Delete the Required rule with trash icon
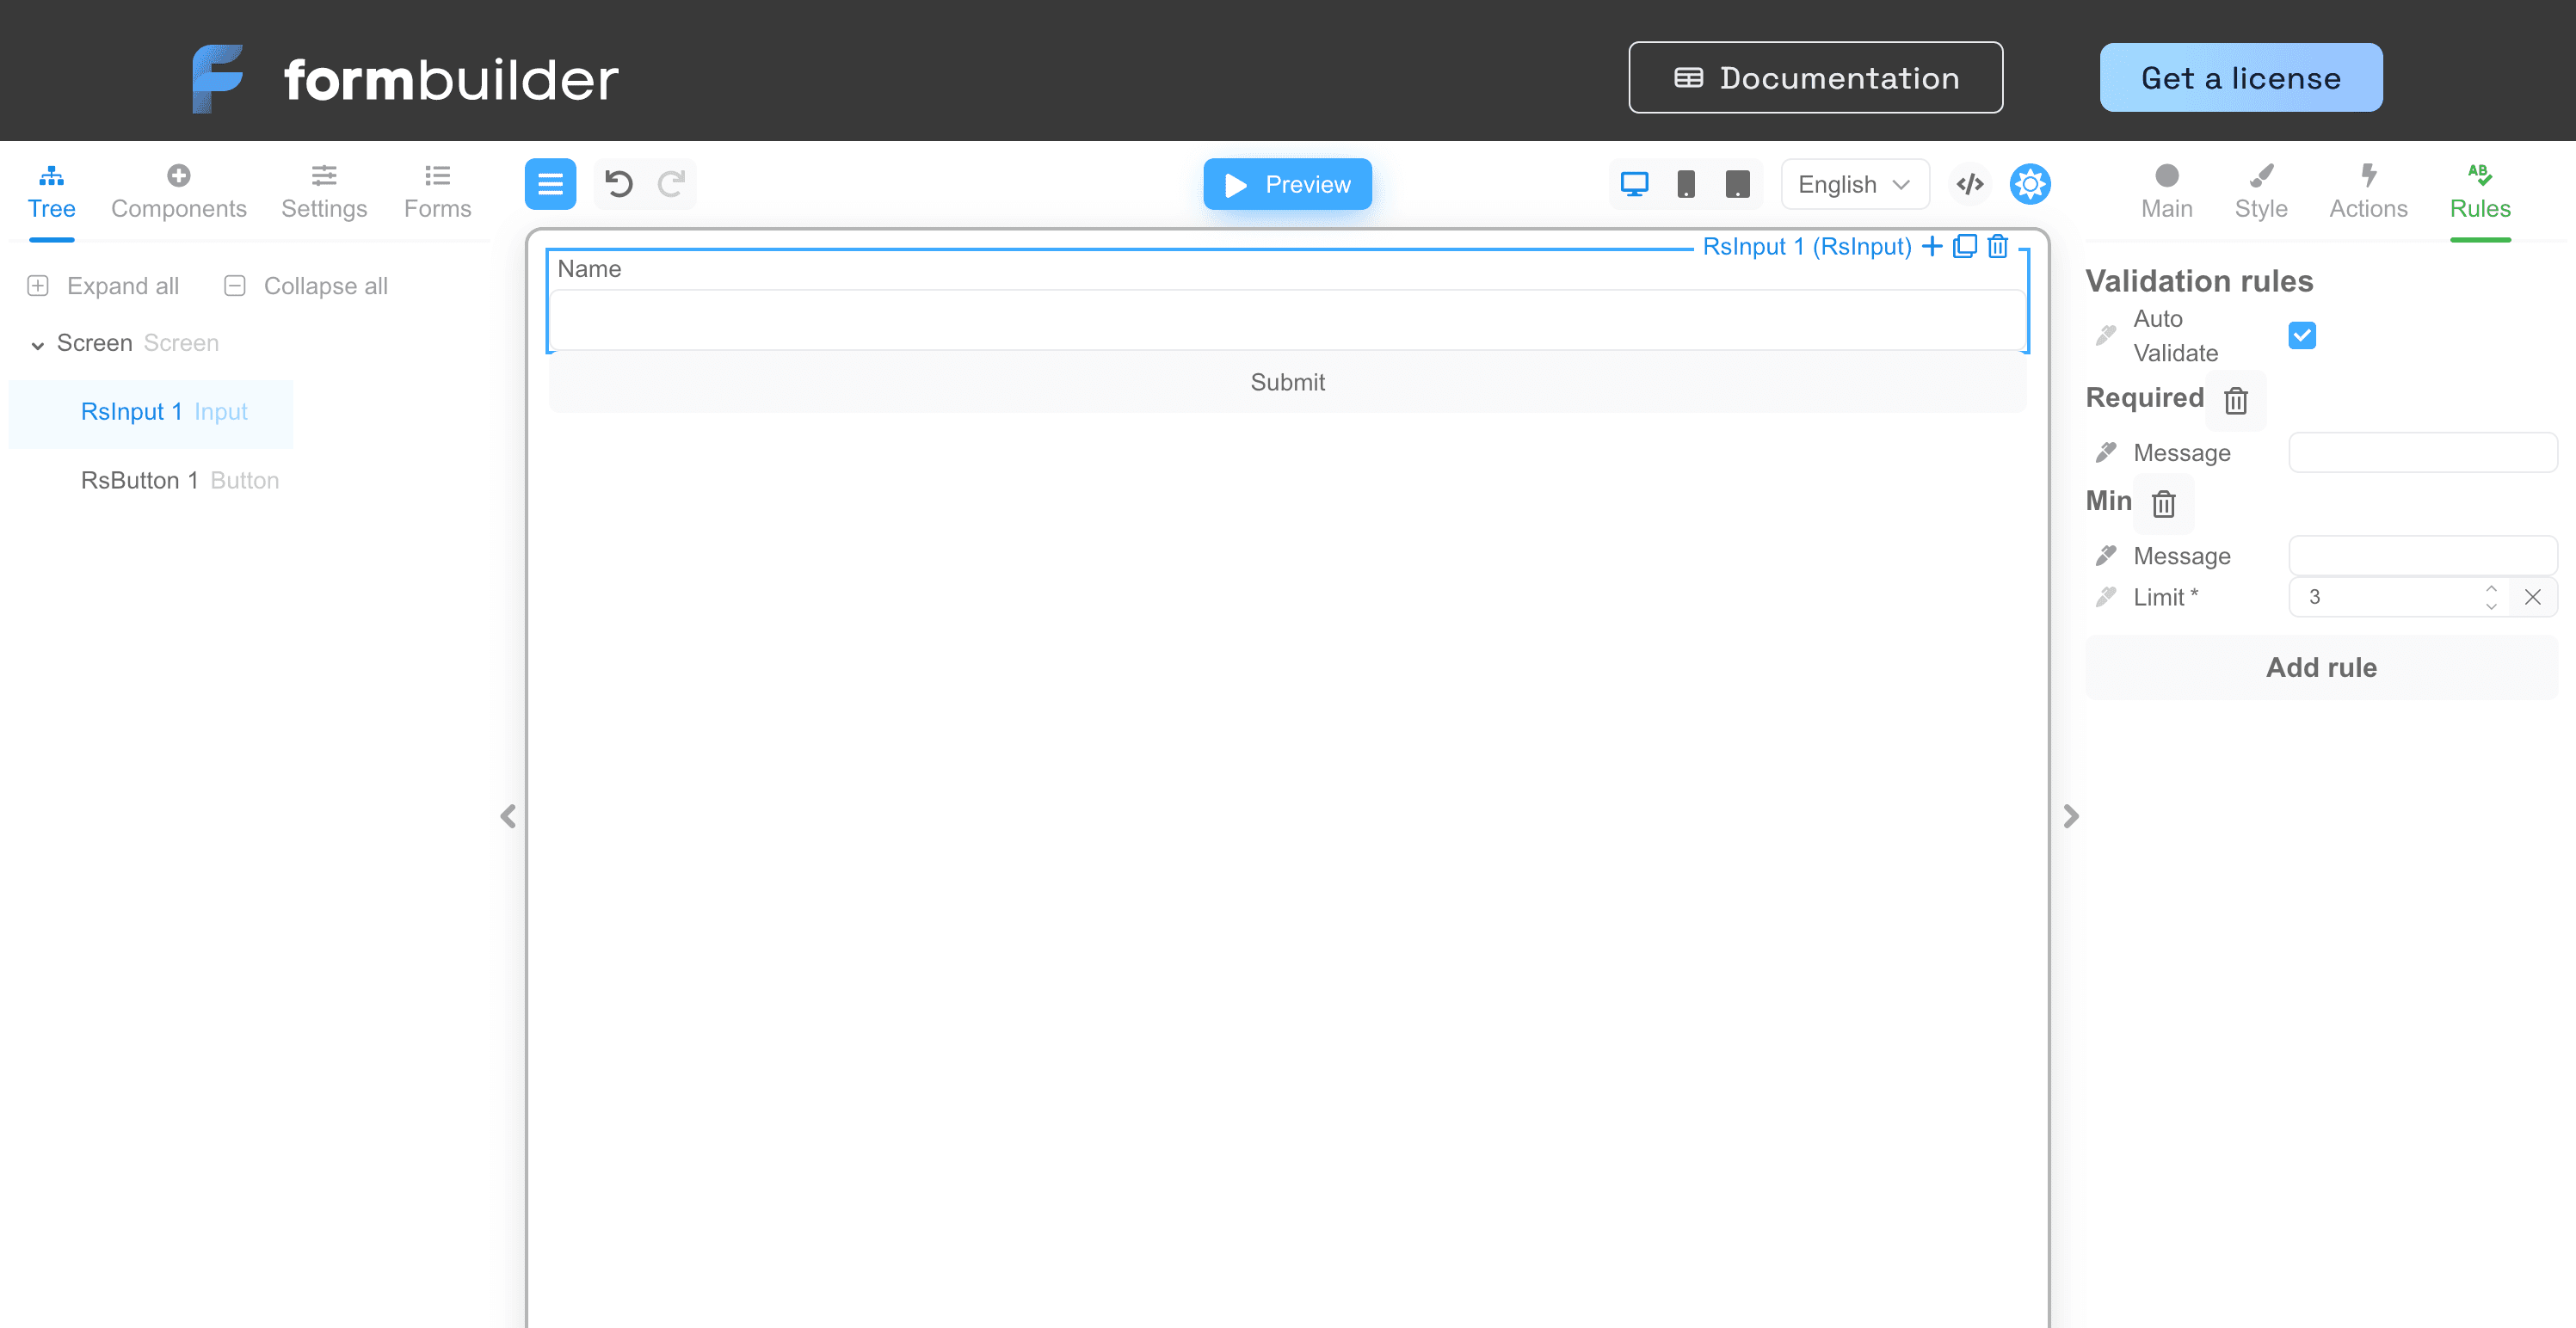Image resolution: width=2576 pixels, height=1328 pixels. tap(2236, 401)
